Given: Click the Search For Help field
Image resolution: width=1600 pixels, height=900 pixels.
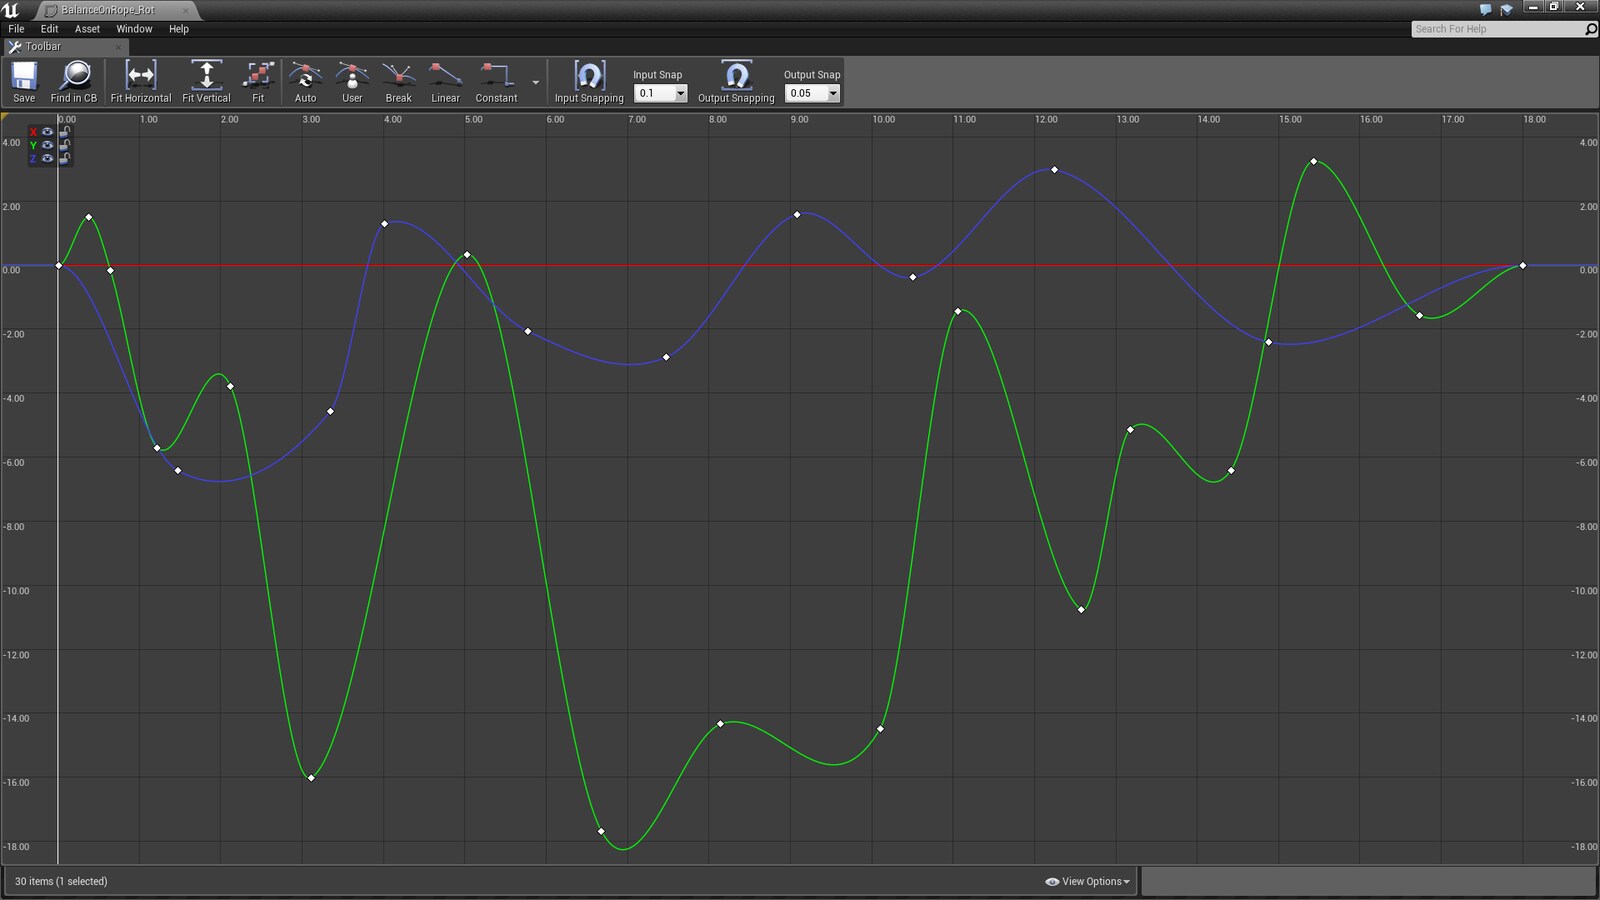Looking at the screenshot, I should [x=1495, y=29].
